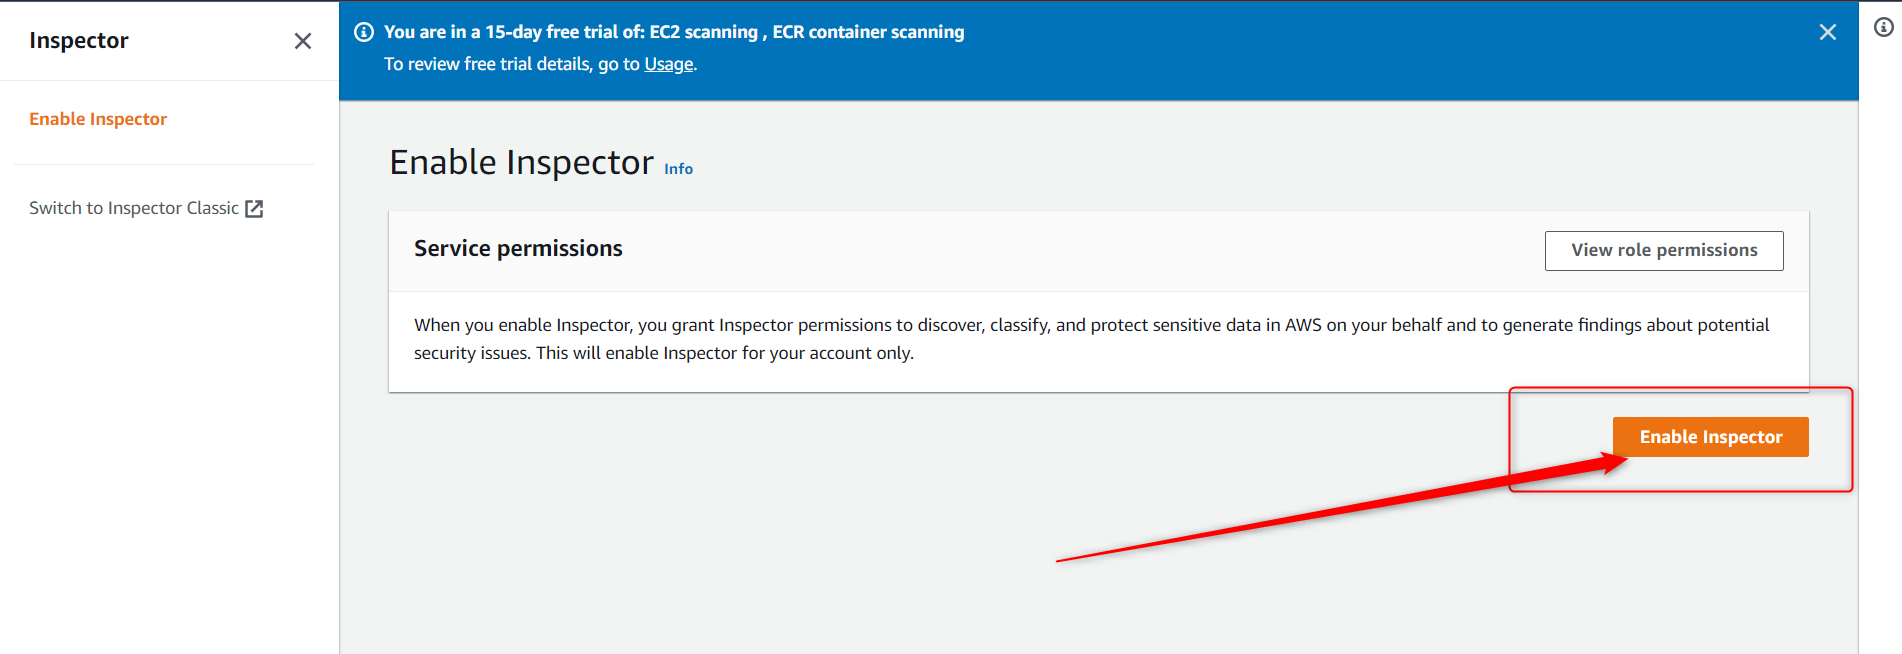Click the Service permissions section heading
Screen dimensions: 1902x654
coord(518,248)
